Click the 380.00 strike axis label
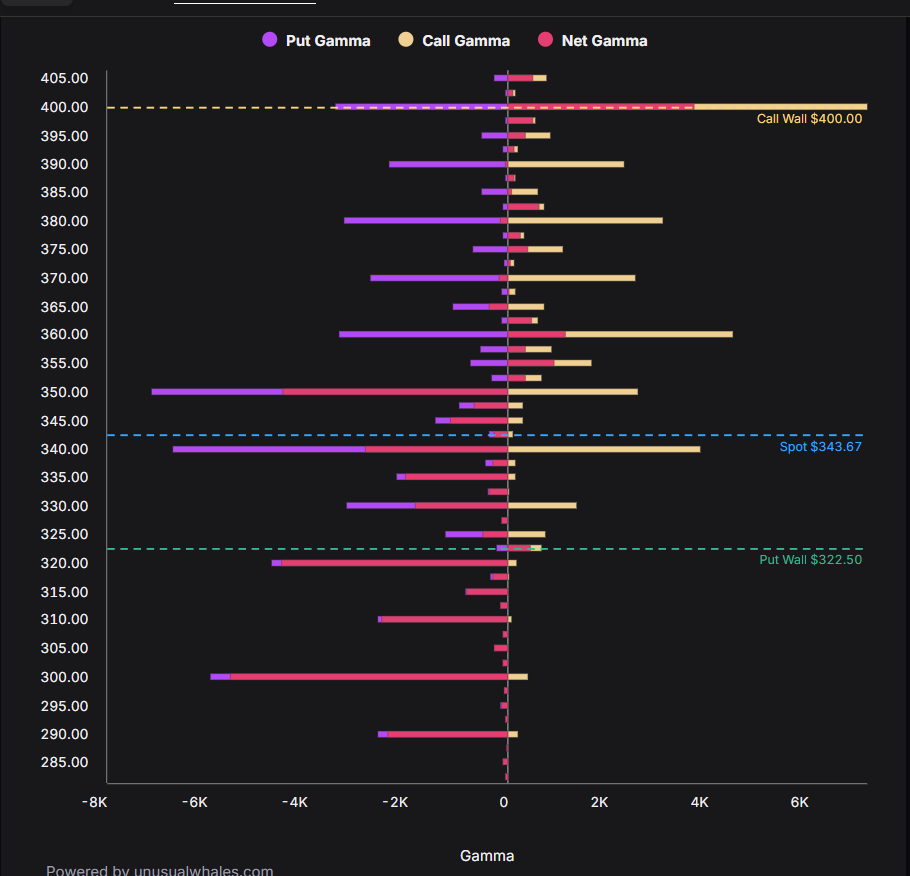The width and height of the screenshot is (910, 876). pos(64,221)
